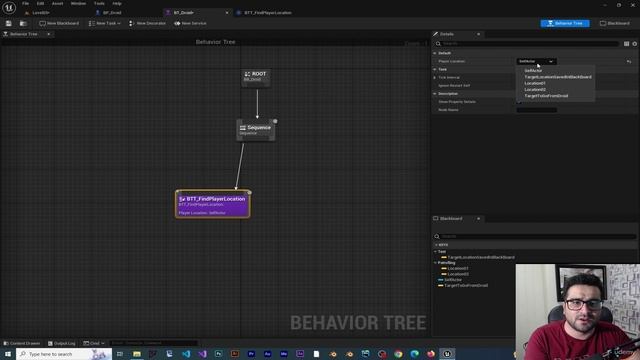Expand the Tick Interval property
The image size is (640, 360).
point(435,78)
